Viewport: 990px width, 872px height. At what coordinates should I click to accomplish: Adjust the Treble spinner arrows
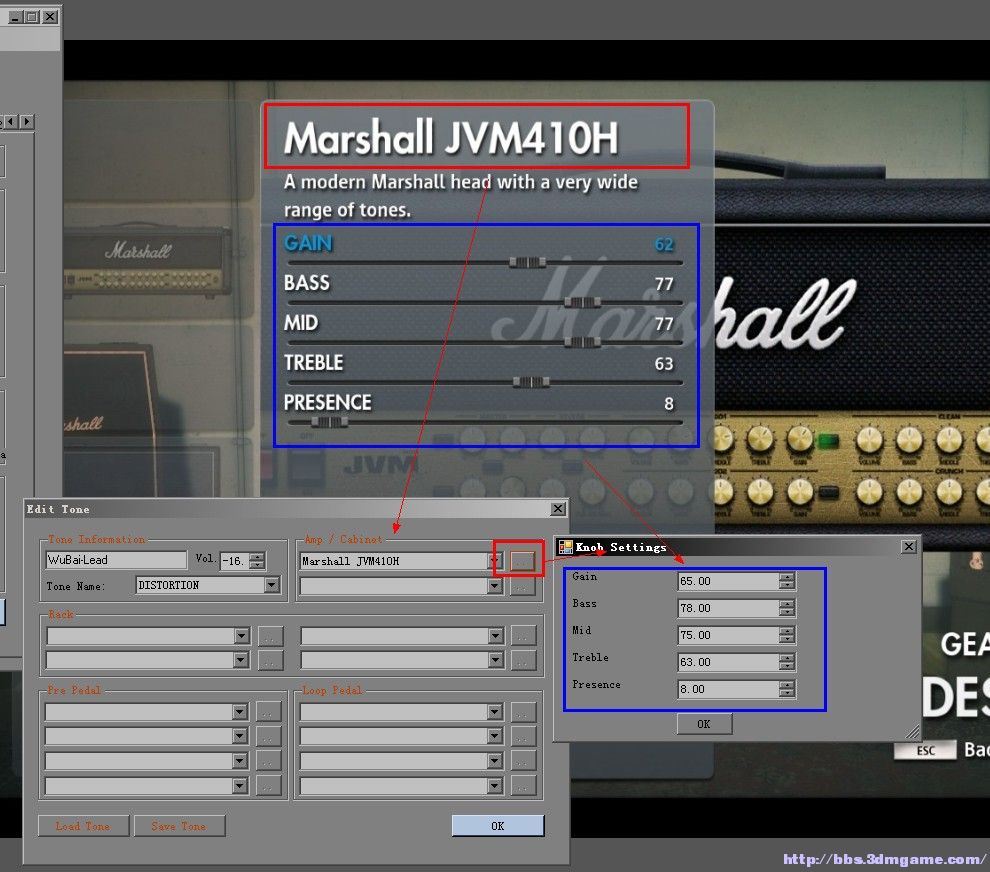pos(787,662)
